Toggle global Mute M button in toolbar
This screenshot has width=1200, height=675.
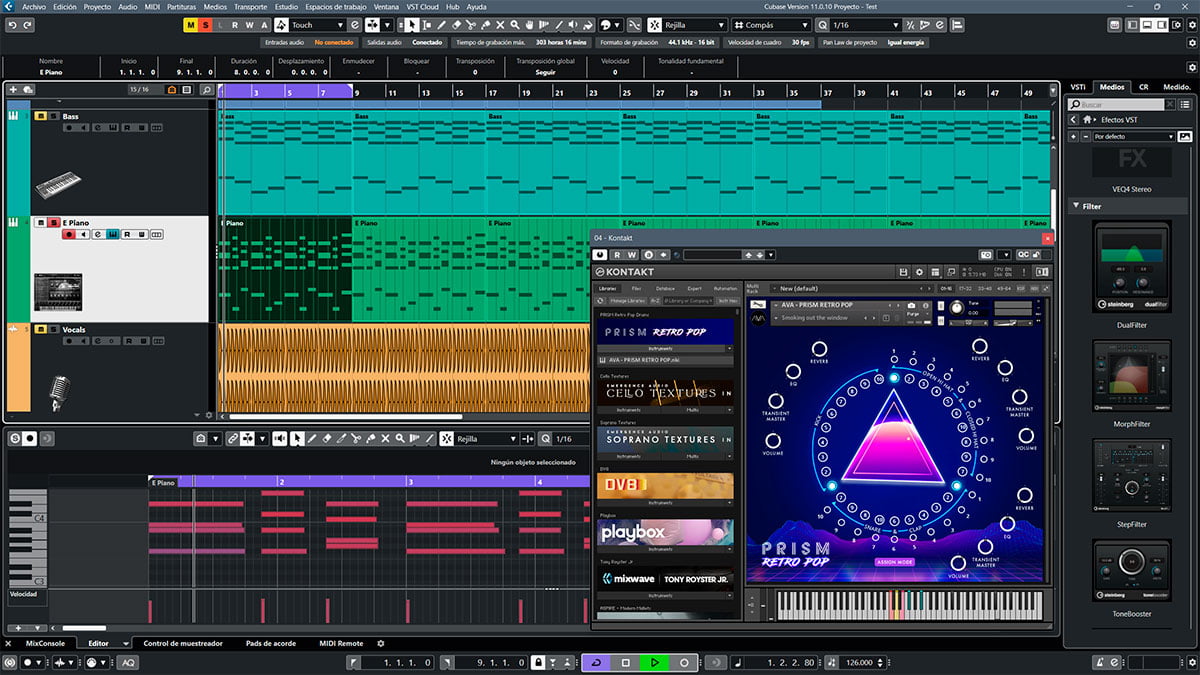191,25
